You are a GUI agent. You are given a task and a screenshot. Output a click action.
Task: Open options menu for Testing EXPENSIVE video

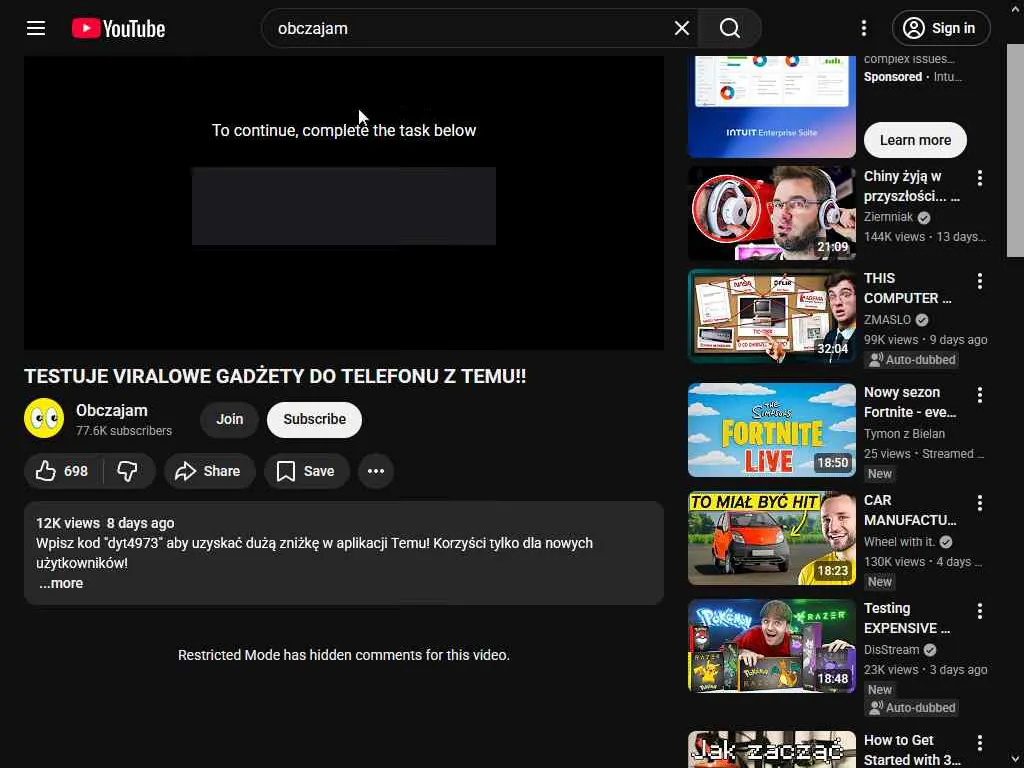point(979,611)
